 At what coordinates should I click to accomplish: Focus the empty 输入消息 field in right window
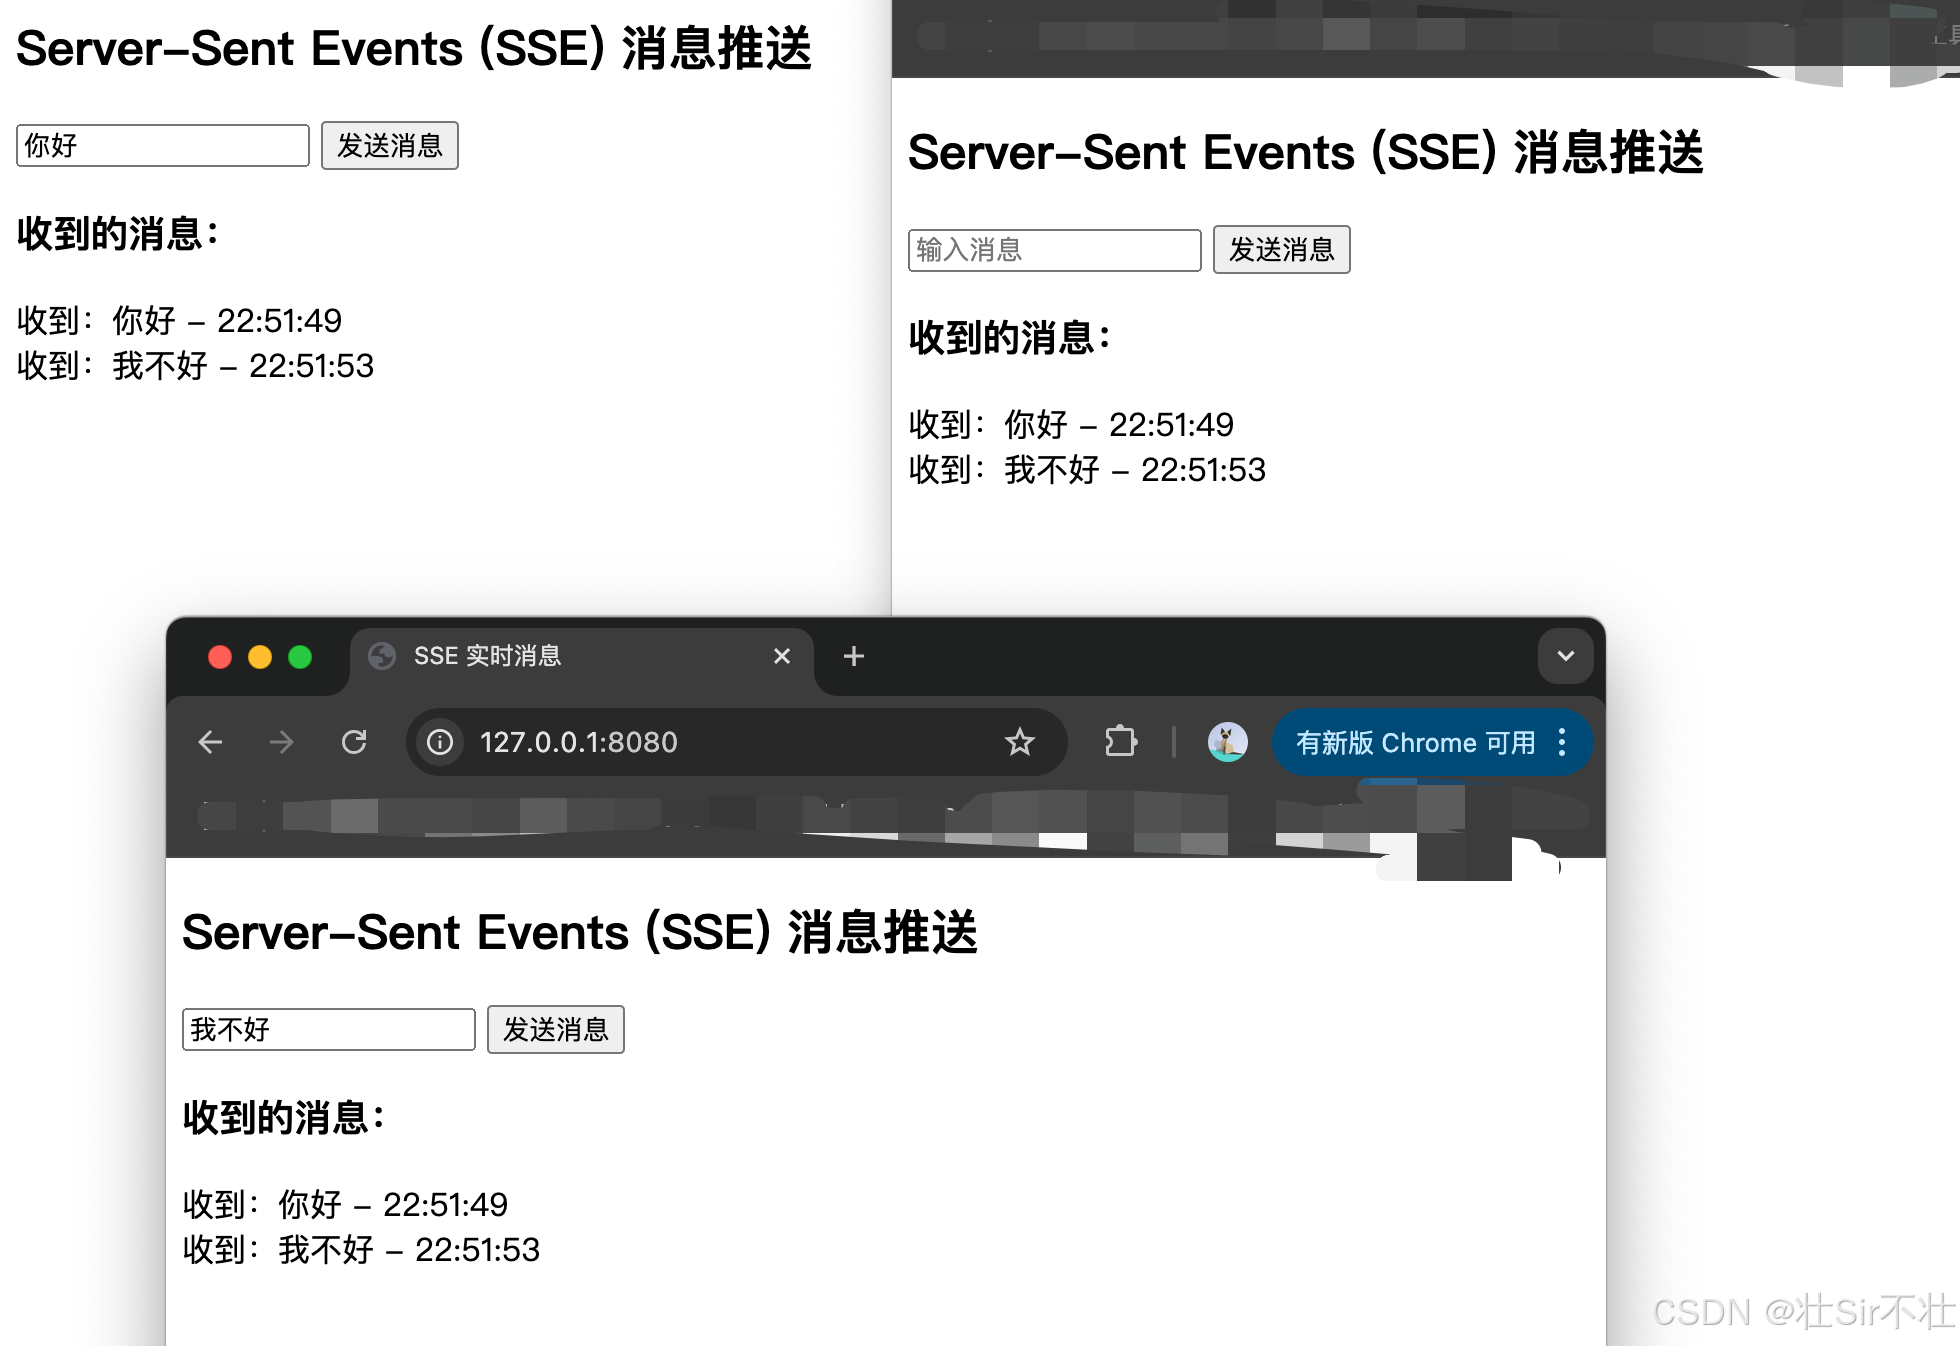click(1054, 250)
